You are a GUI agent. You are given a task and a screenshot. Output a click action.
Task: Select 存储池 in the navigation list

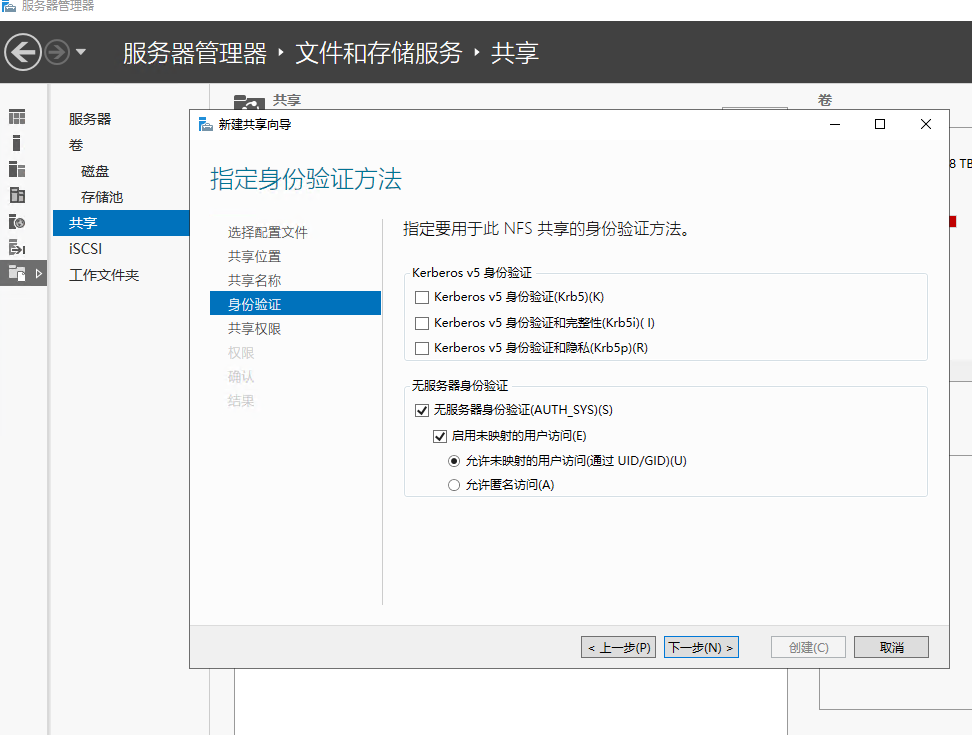[102, 197]
